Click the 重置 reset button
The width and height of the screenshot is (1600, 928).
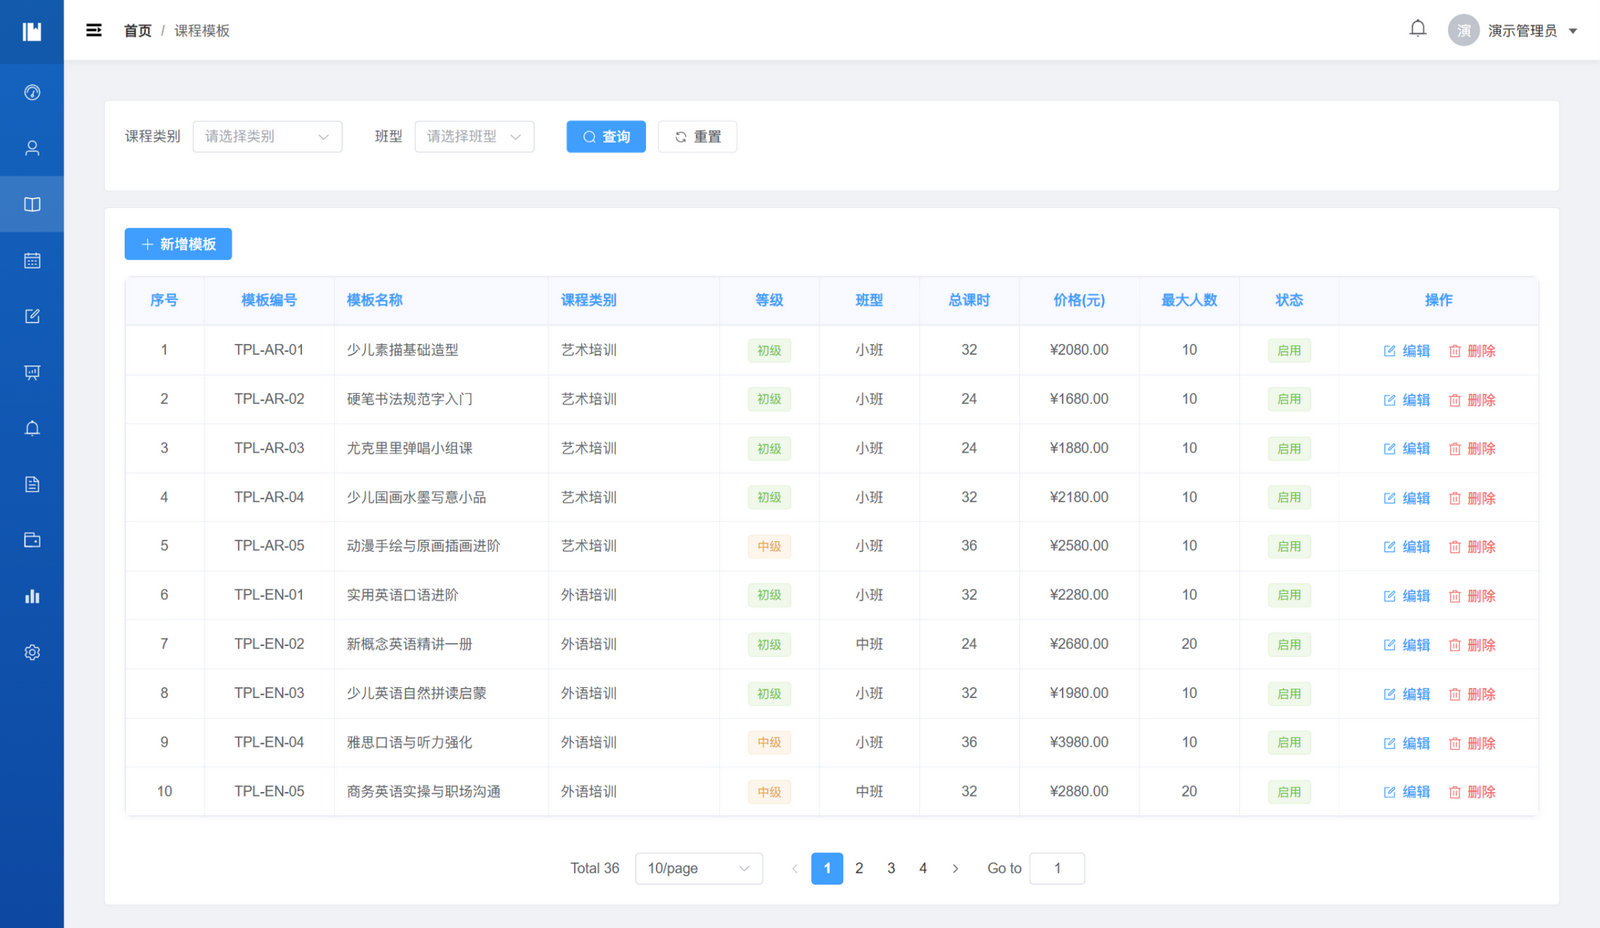coord(697,136)
